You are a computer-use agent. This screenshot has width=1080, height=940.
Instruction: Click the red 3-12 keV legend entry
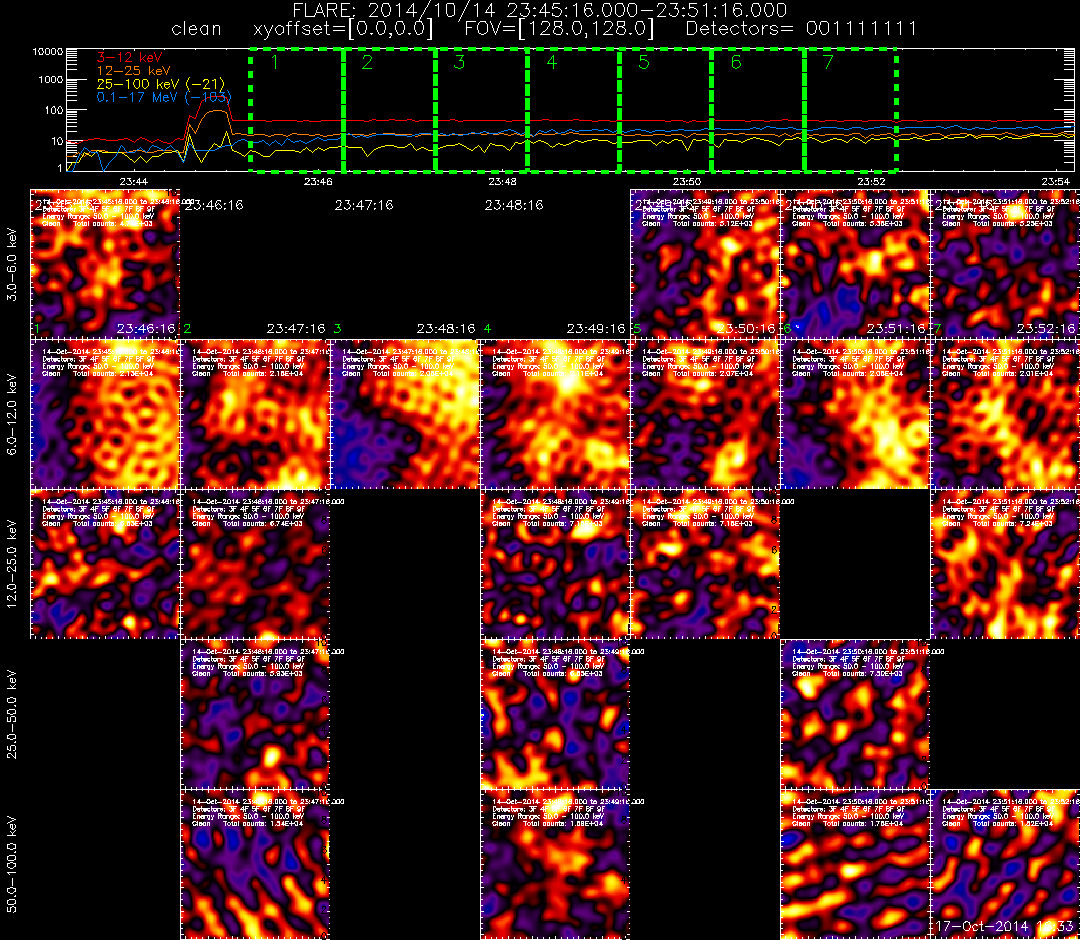[129, 57]
